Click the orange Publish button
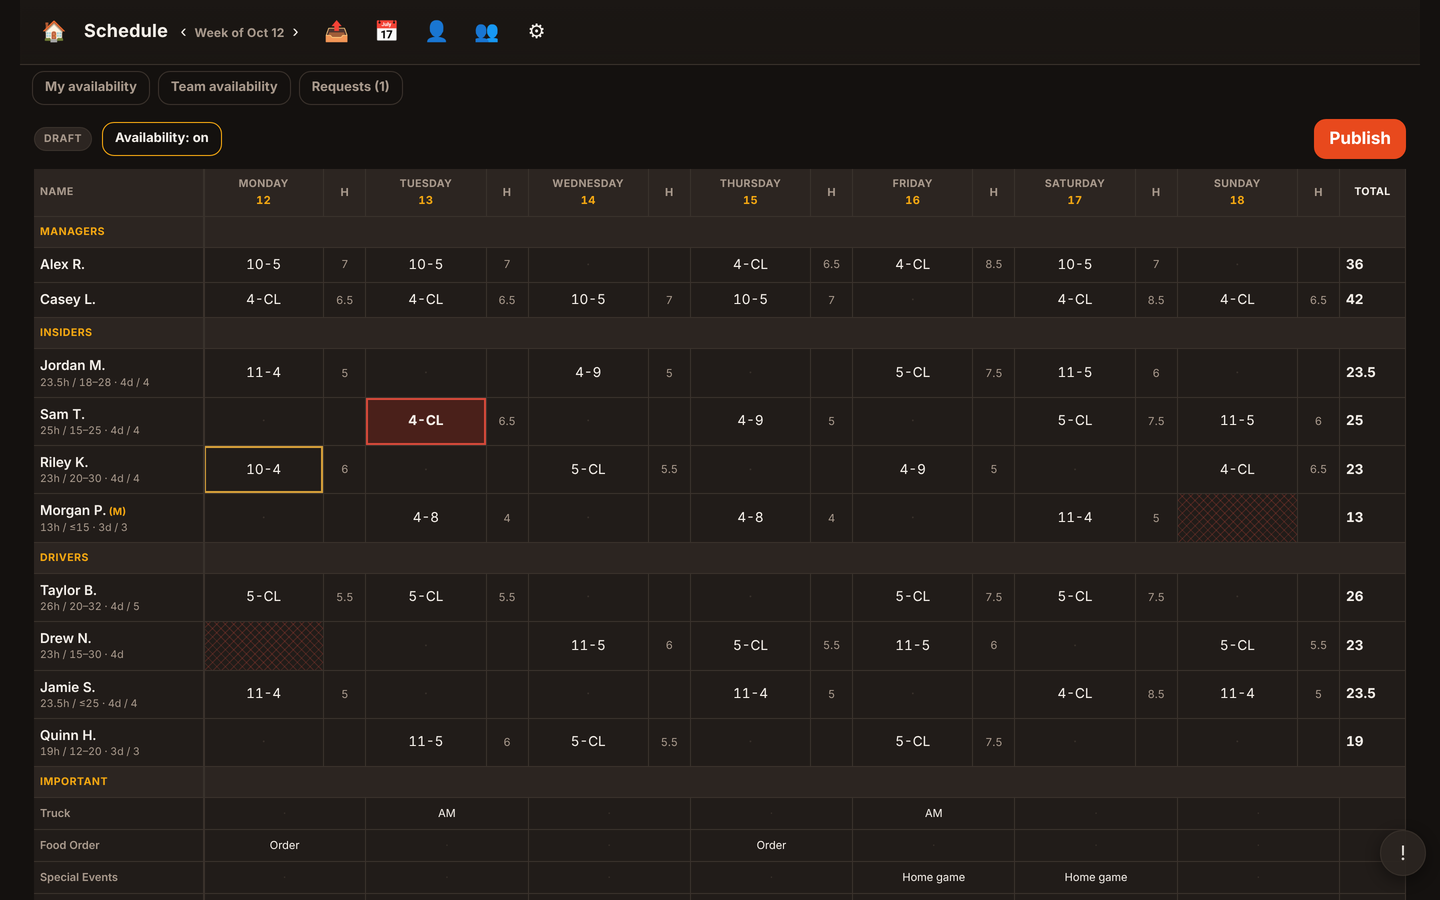The width and height of the screenshot is (1440, 900). tap(1359, 139)
